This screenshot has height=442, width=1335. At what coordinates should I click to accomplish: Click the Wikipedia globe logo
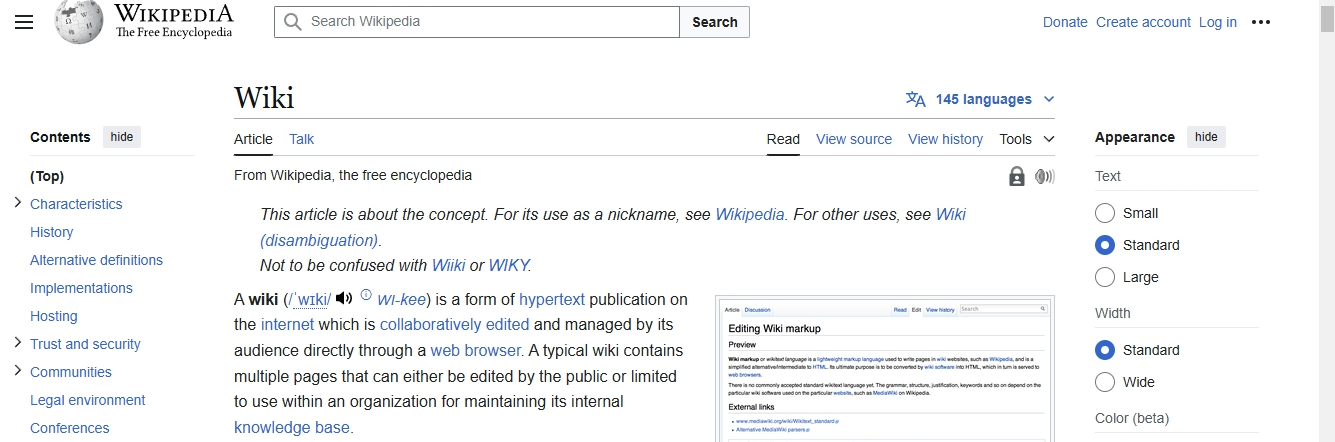click(x=79, y=22)
